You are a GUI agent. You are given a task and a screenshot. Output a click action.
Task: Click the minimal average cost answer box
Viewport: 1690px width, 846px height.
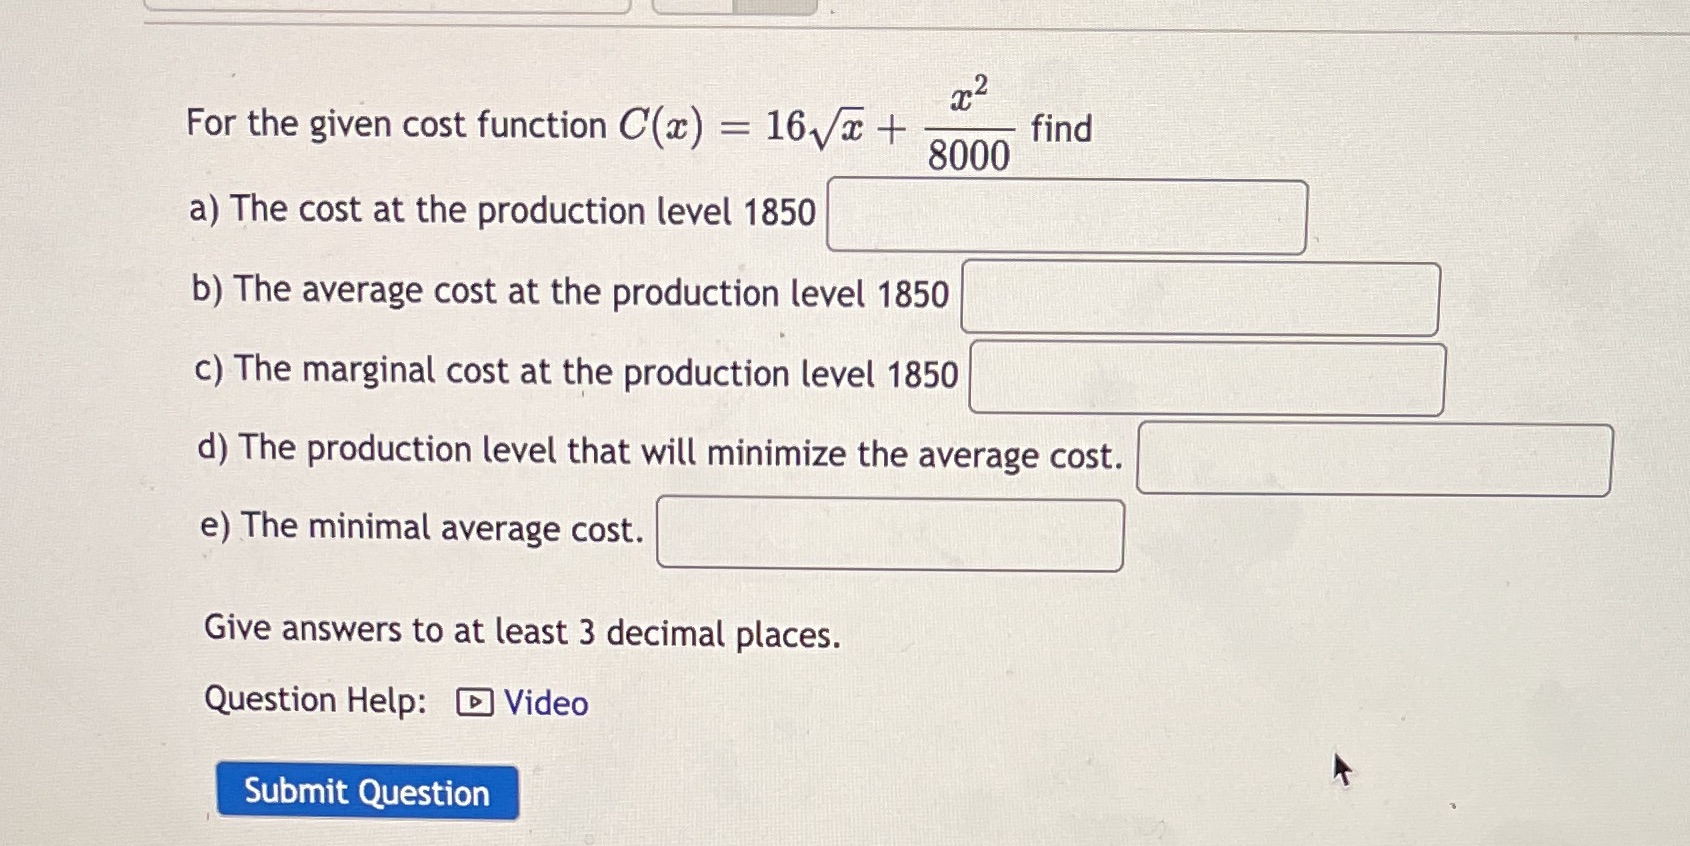click(888, 534)
